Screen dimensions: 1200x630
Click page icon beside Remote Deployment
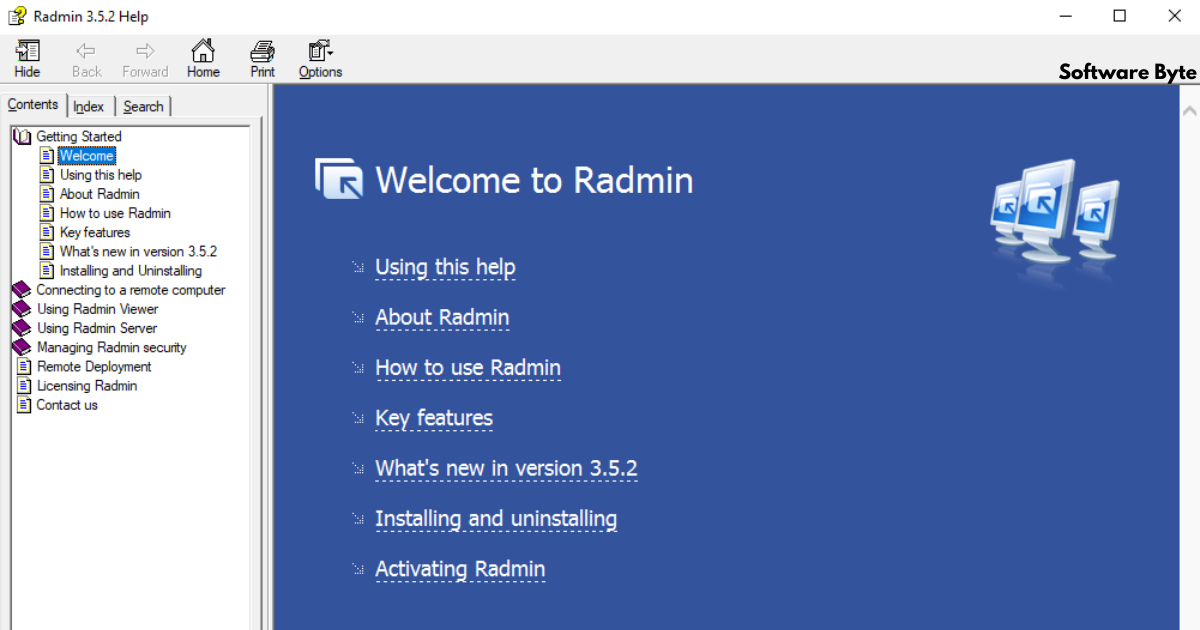(x=24, y=366)
